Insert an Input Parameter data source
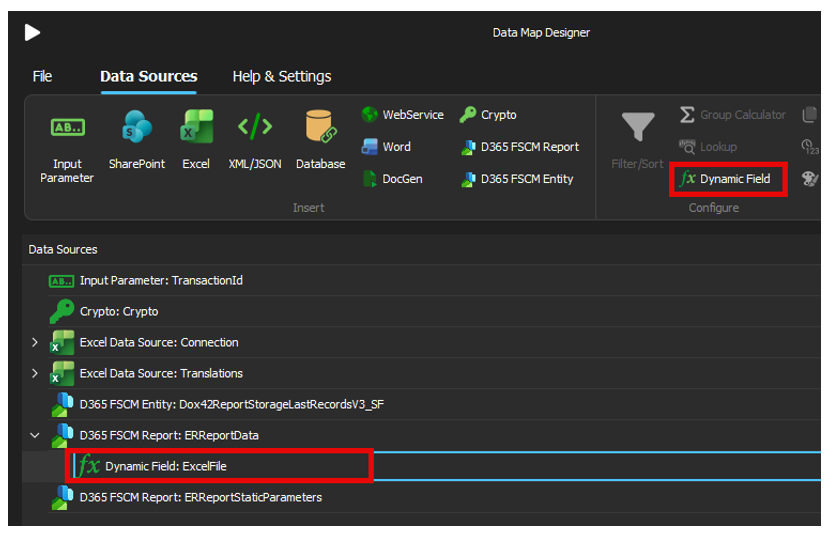 67,146
